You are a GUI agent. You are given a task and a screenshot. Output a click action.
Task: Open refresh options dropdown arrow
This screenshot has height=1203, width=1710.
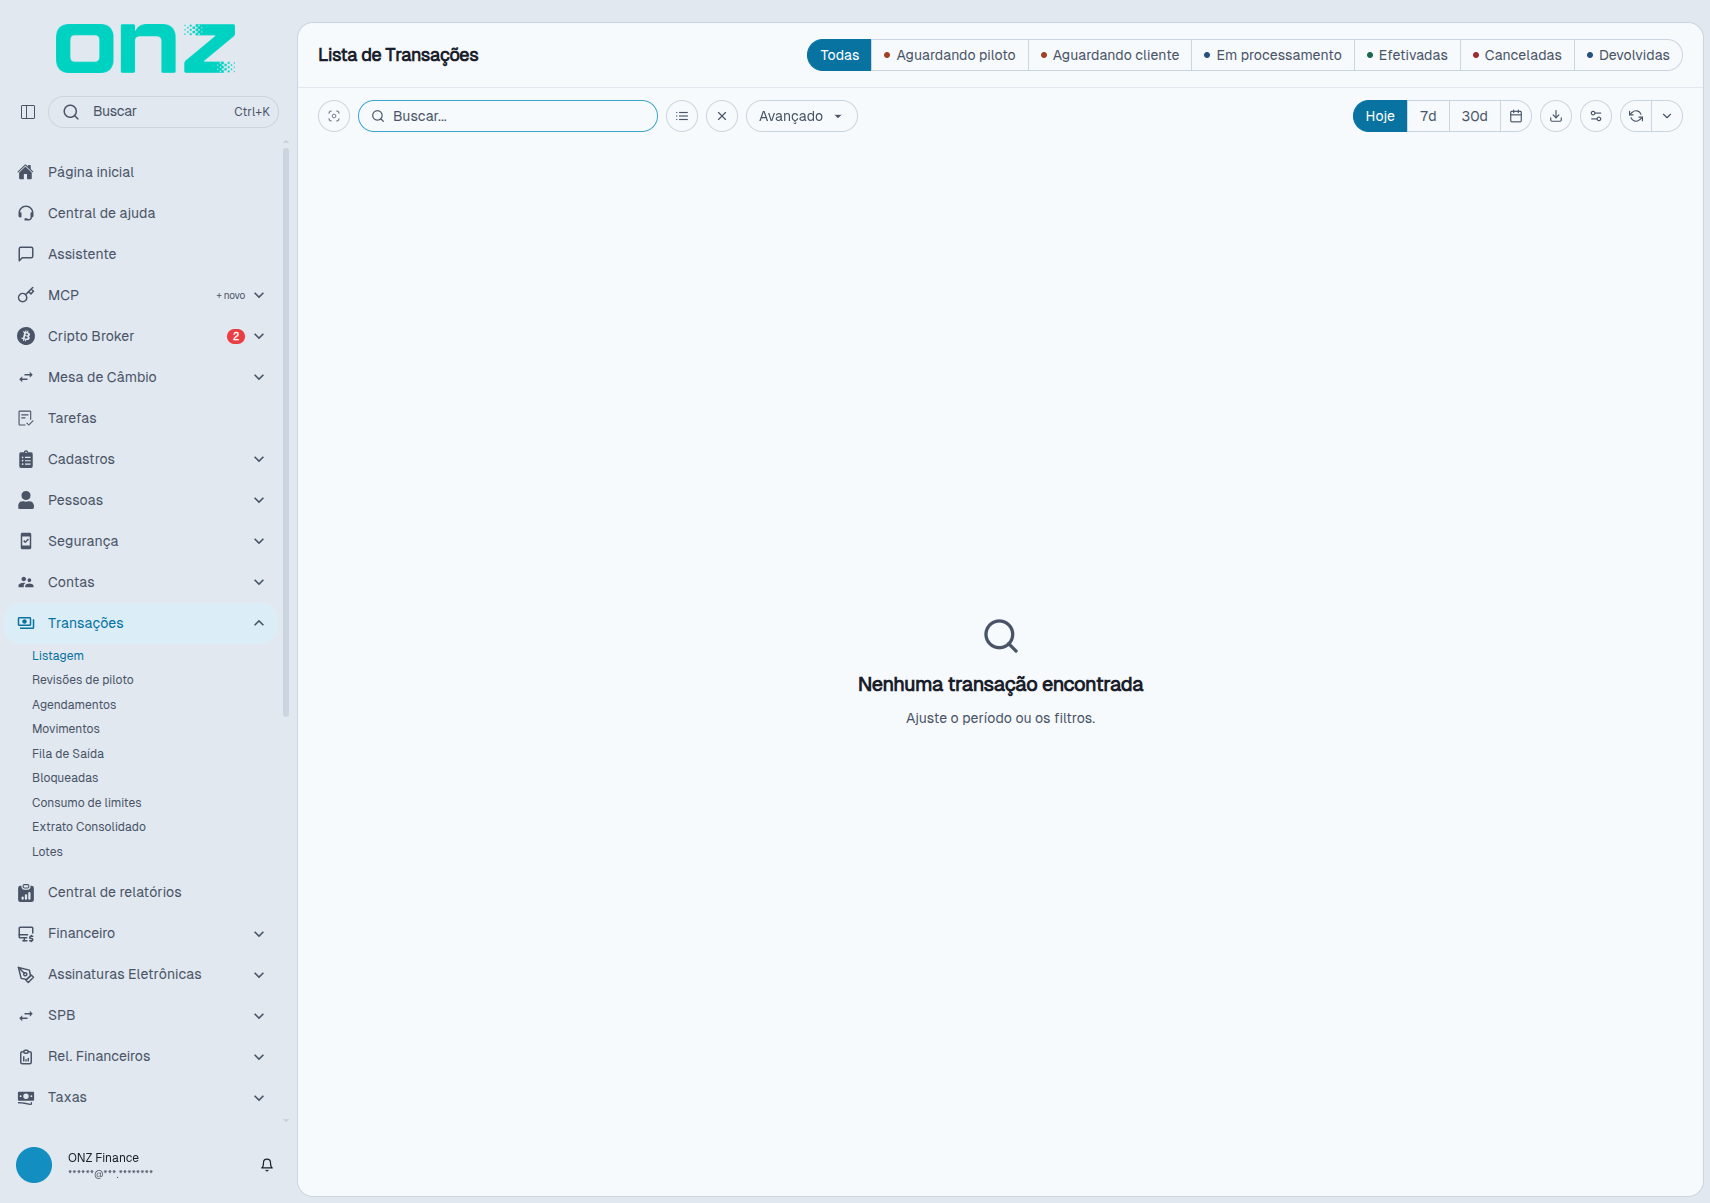click(x=1667, y=116)
